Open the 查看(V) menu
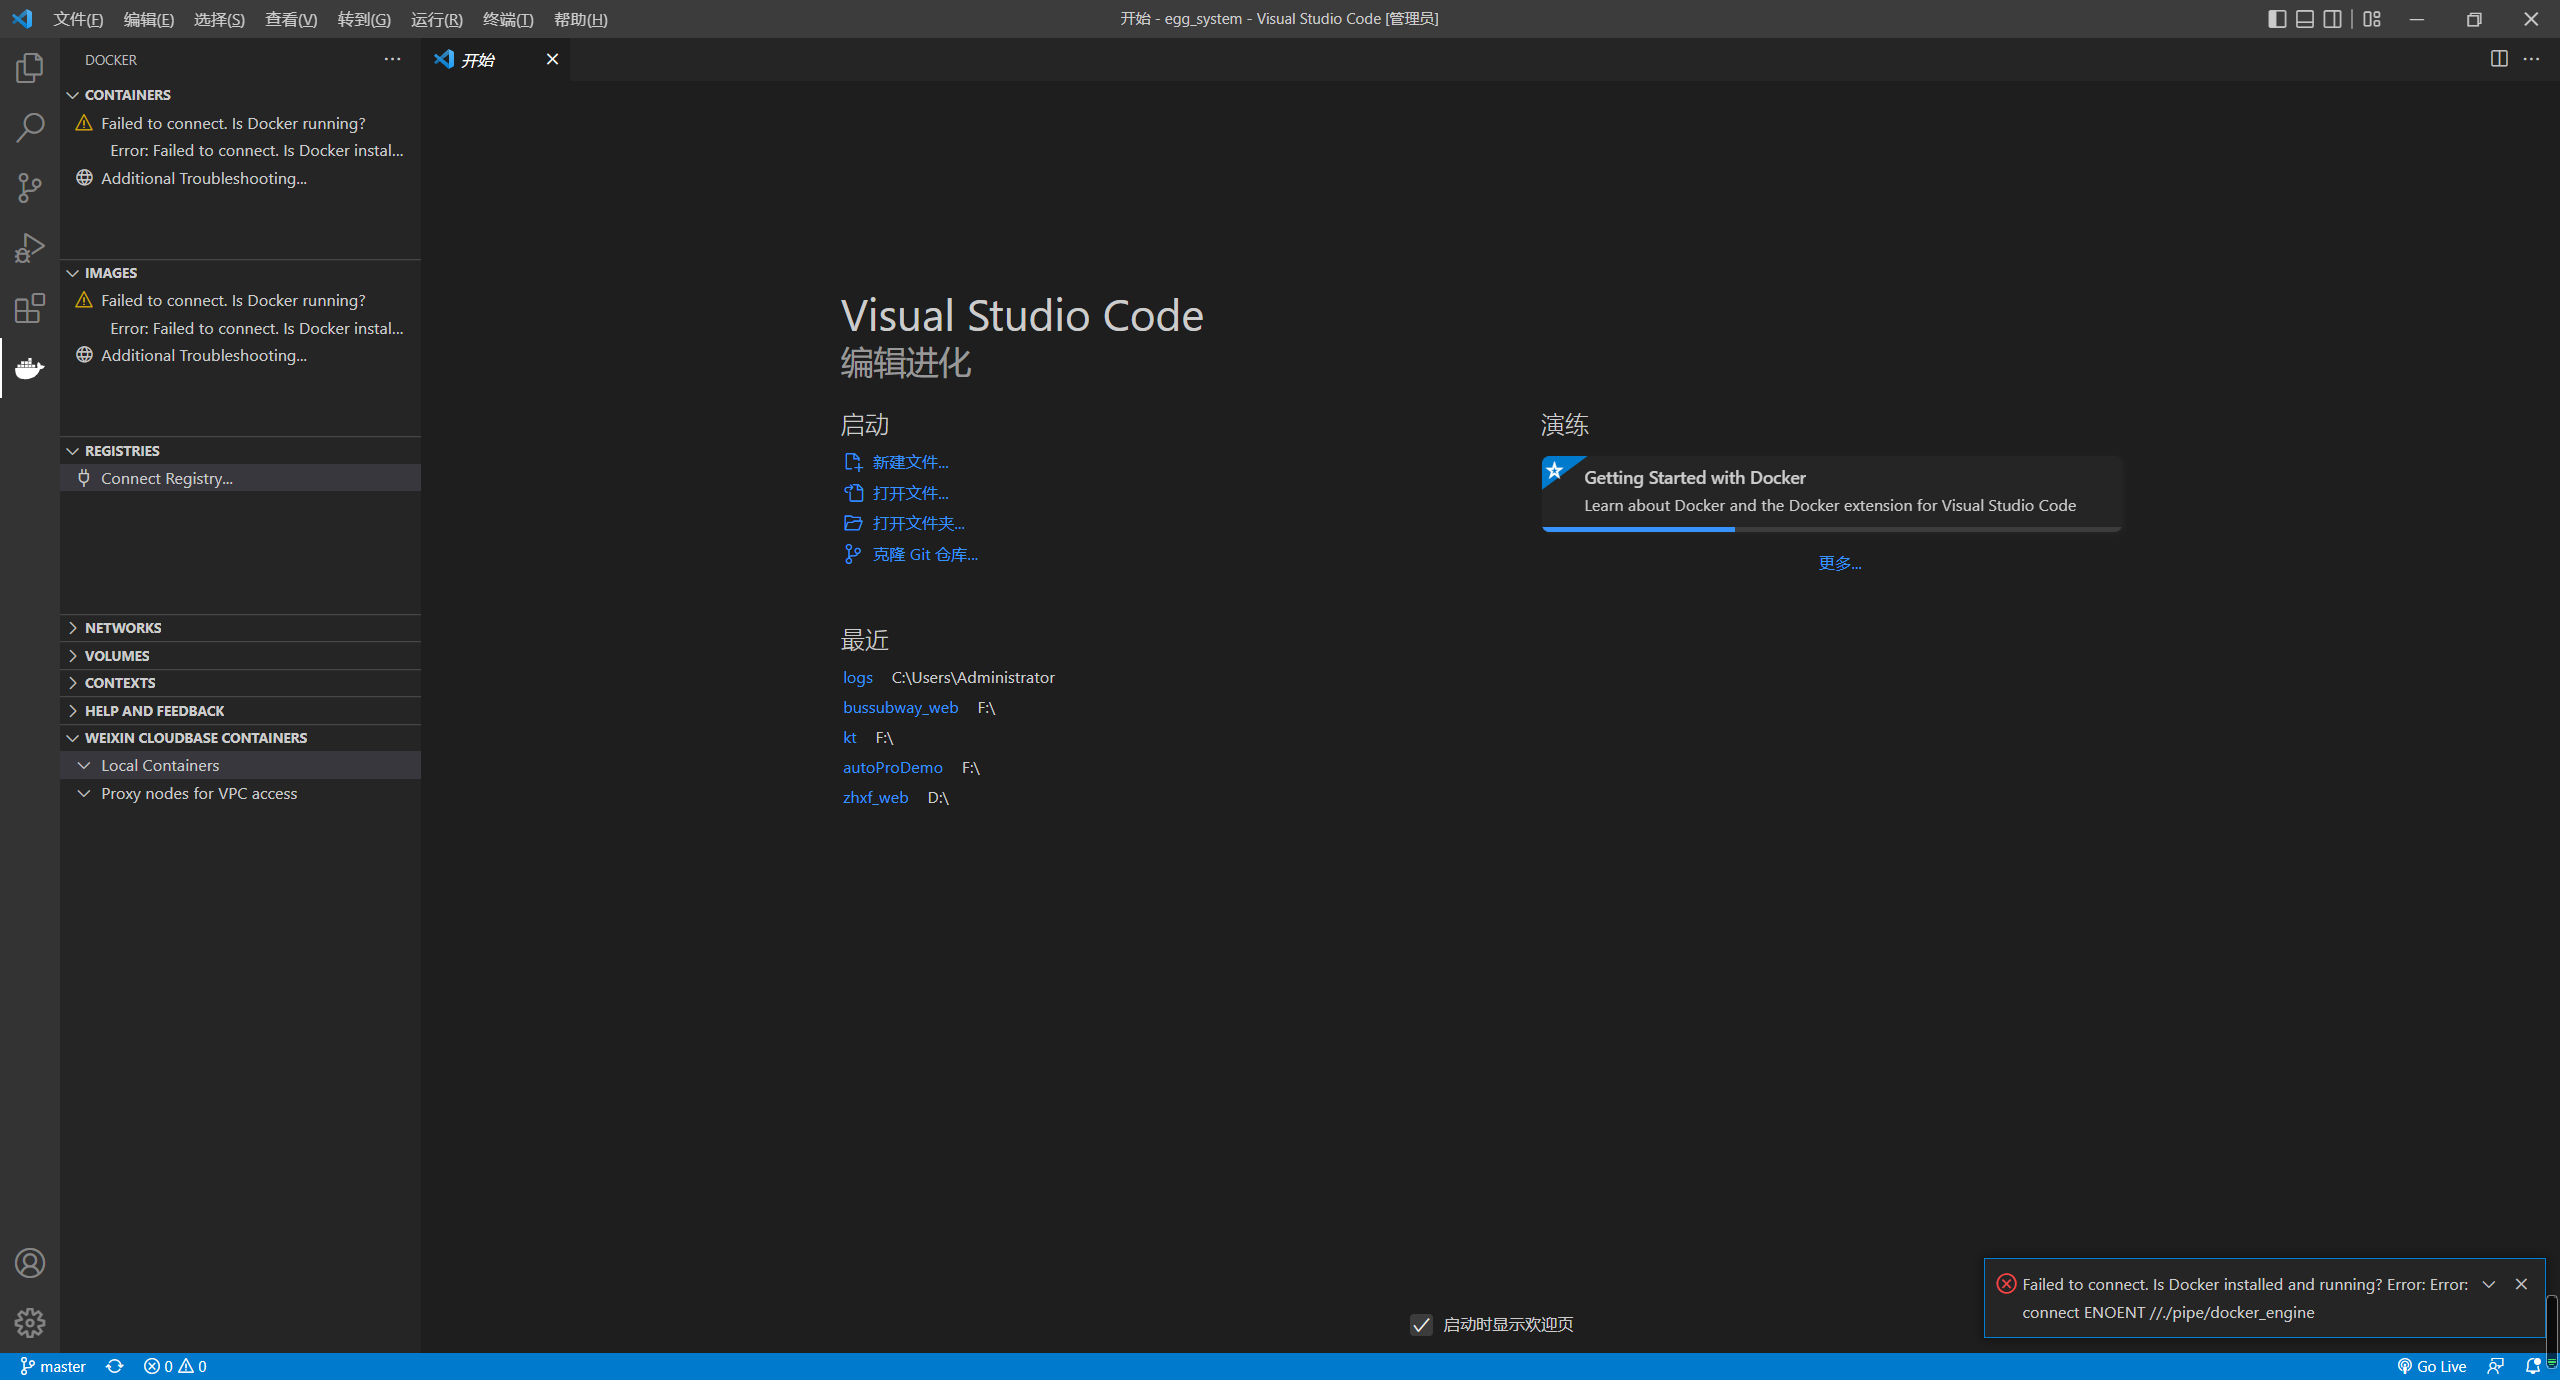2560x1380 pixels. (x=291, y=19)
